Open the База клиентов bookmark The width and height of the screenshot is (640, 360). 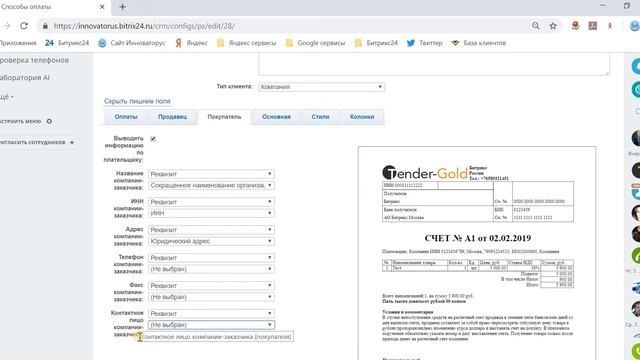[479, 43]
